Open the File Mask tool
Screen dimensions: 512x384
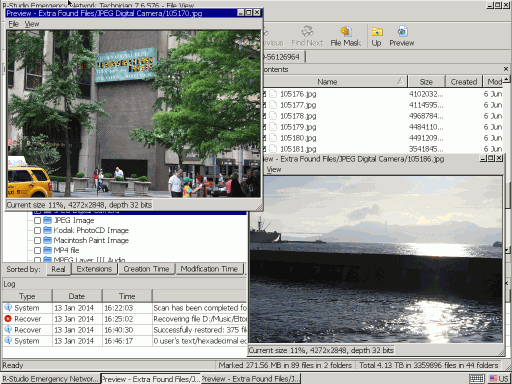point(346,36)
